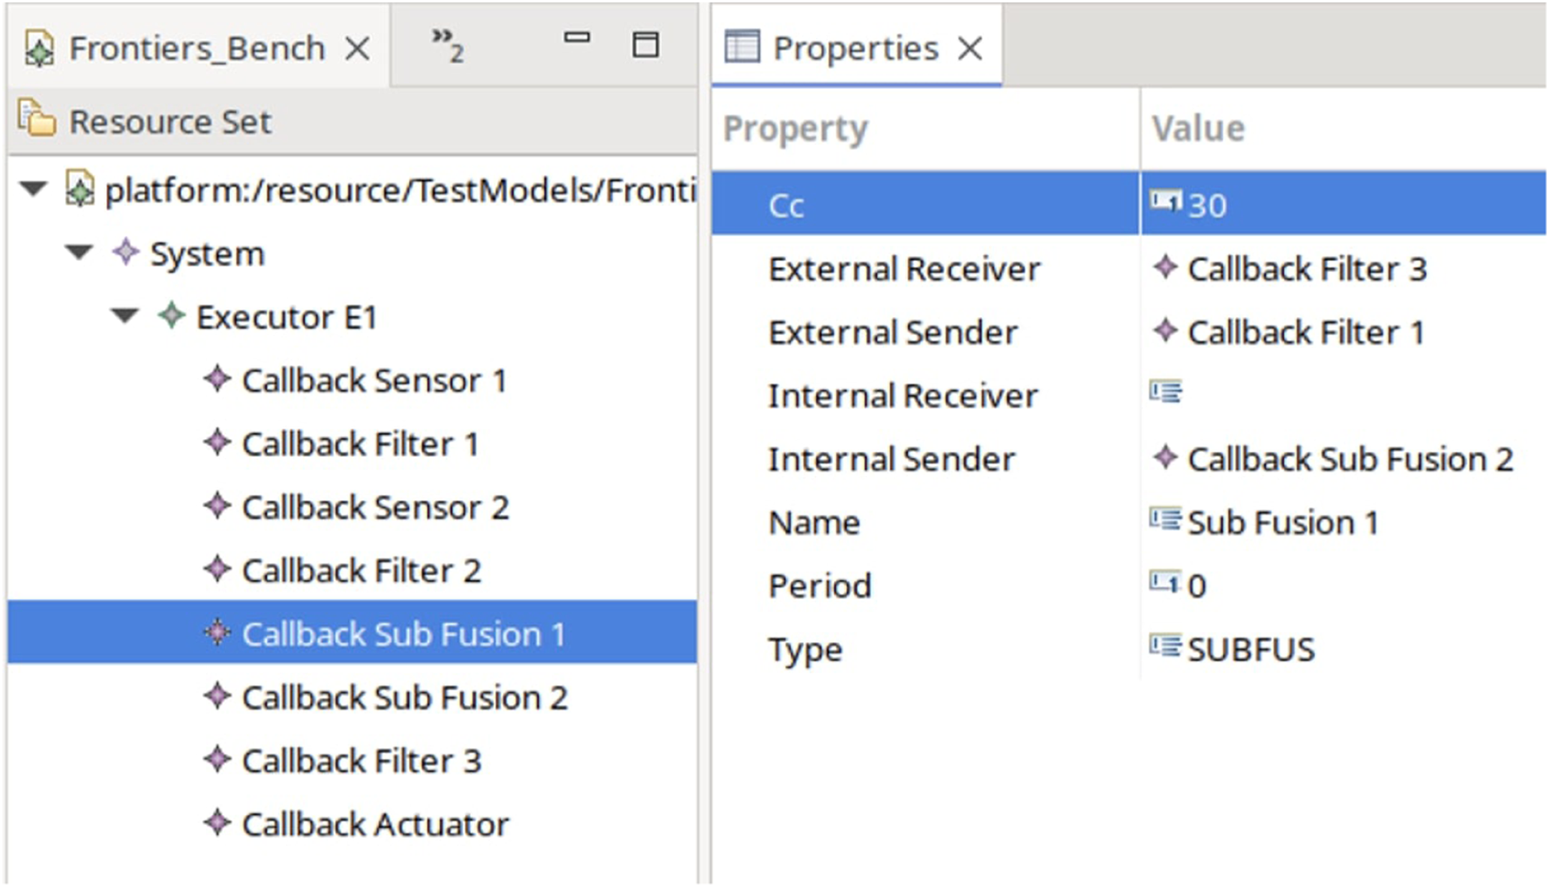Click the diamond icon next to Callback Filter 2

click(218, 570)
